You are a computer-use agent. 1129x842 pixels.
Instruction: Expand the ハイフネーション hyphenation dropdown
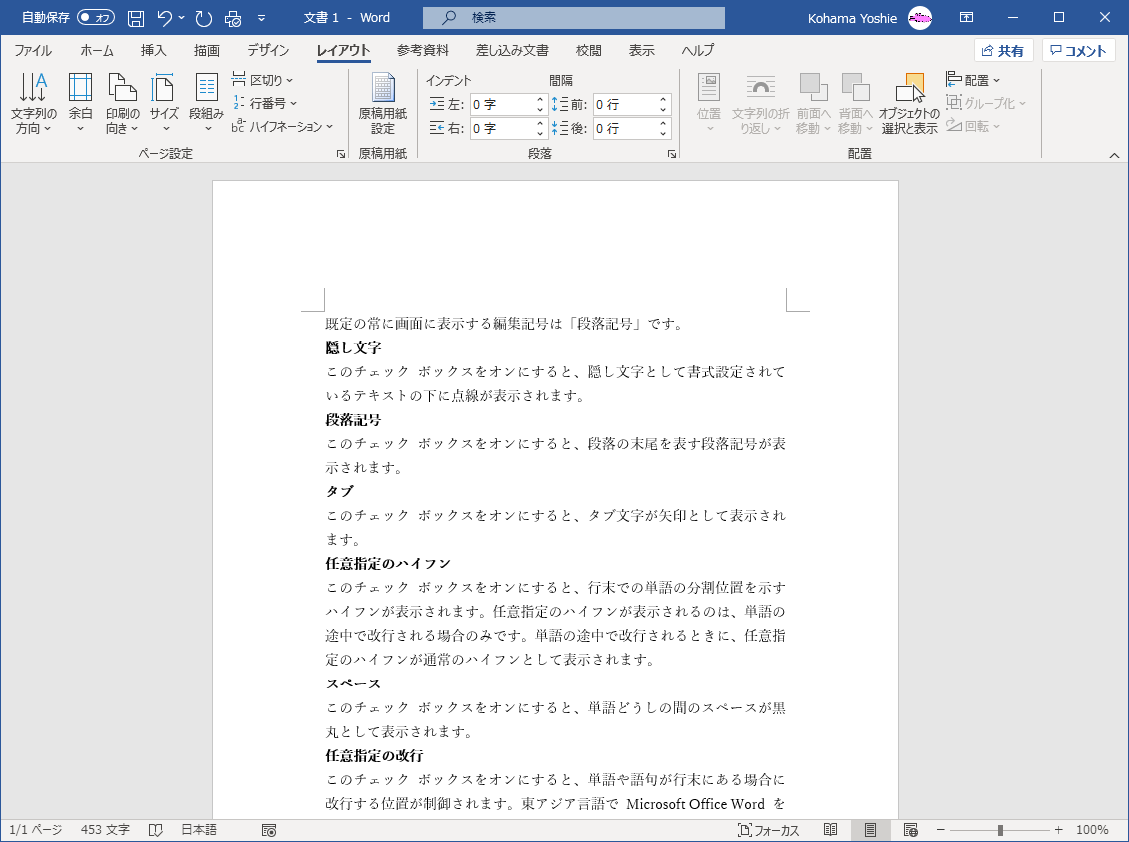[284, 126]
